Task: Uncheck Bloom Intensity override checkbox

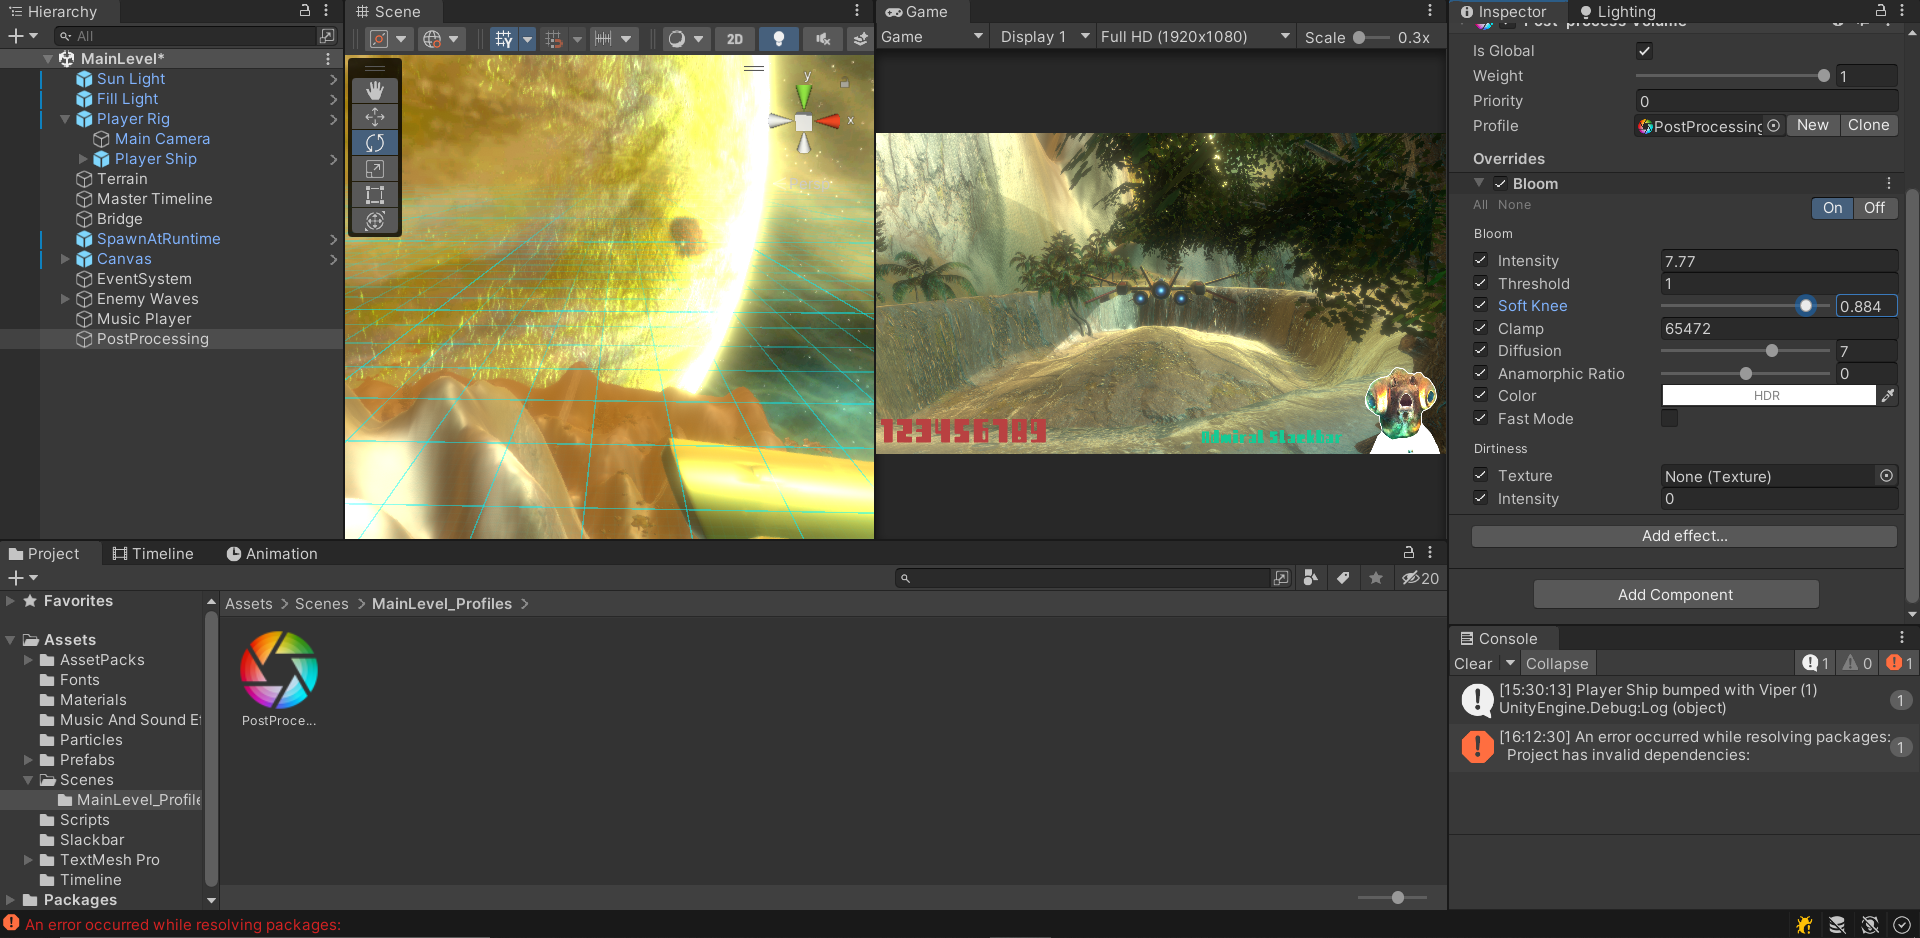Action: [1481, 260]
